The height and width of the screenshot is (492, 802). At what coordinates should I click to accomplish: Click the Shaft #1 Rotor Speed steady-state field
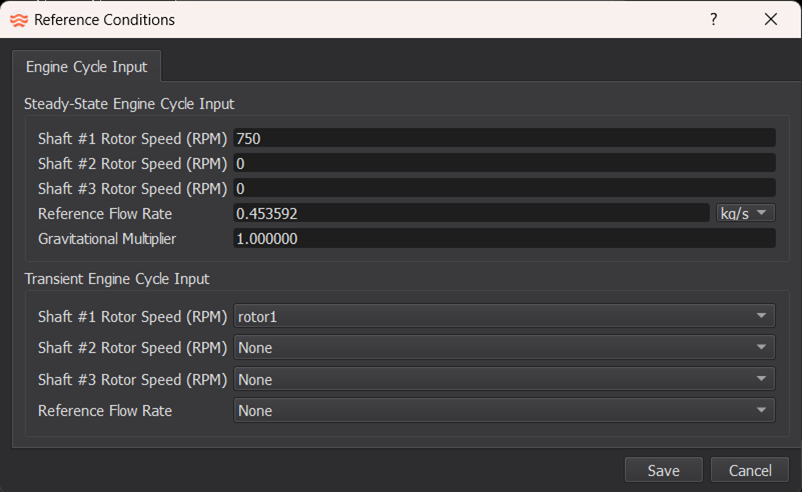pos(504,138)
